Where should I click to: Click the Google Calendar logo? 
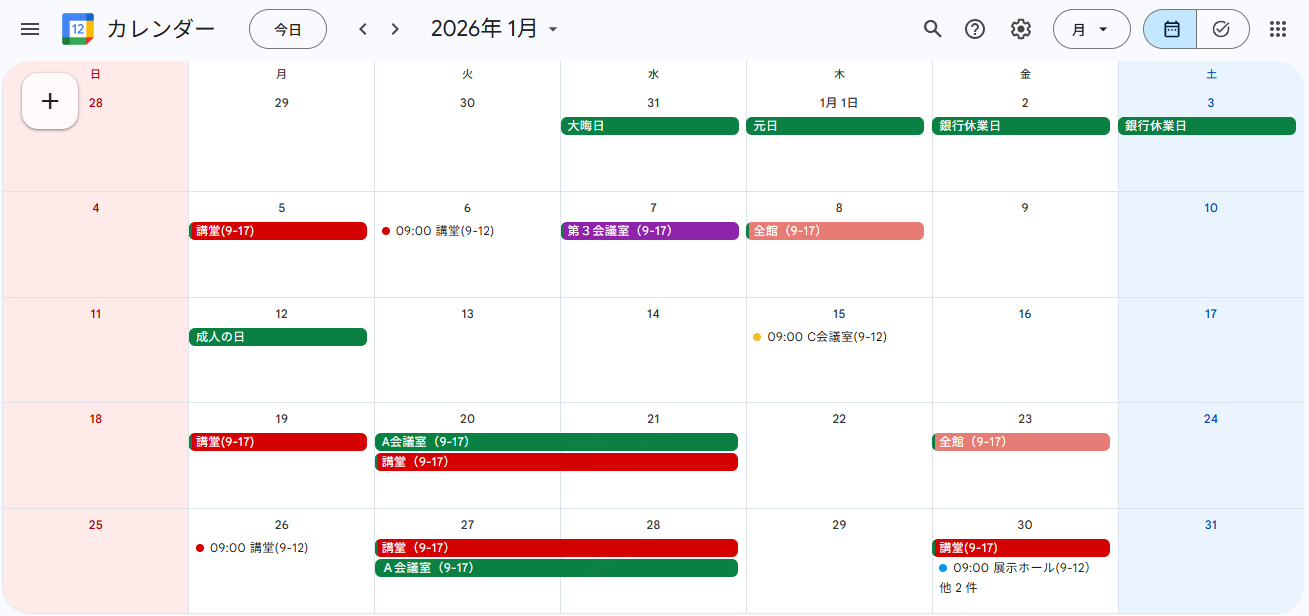click(x=78, y=29)
